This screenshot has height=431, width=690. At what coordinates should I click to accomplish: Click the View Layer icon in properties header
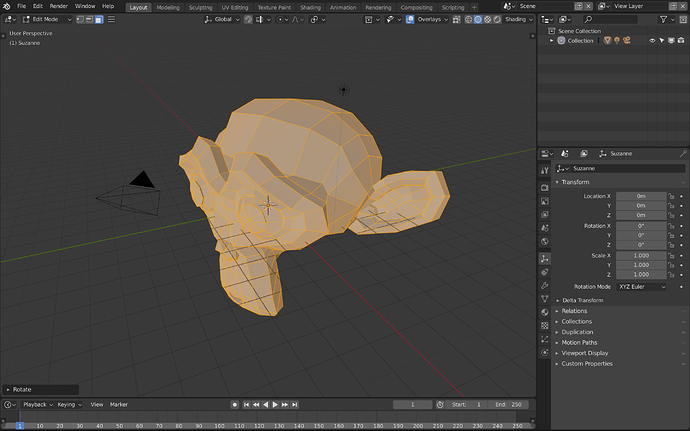584,154
